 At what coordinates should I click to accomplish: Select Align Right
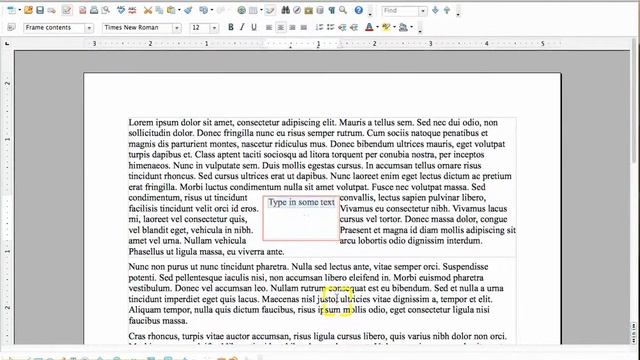point(292,27)
